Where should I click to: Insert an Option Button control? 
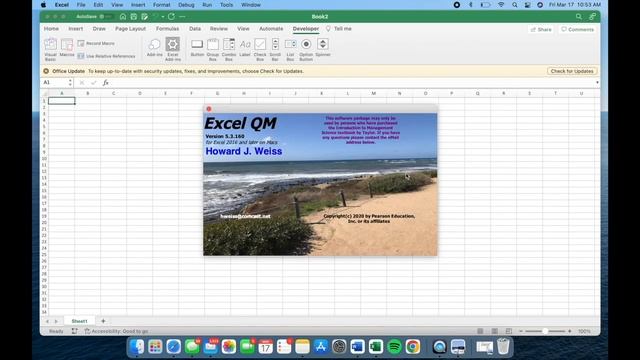click(306, 49)
